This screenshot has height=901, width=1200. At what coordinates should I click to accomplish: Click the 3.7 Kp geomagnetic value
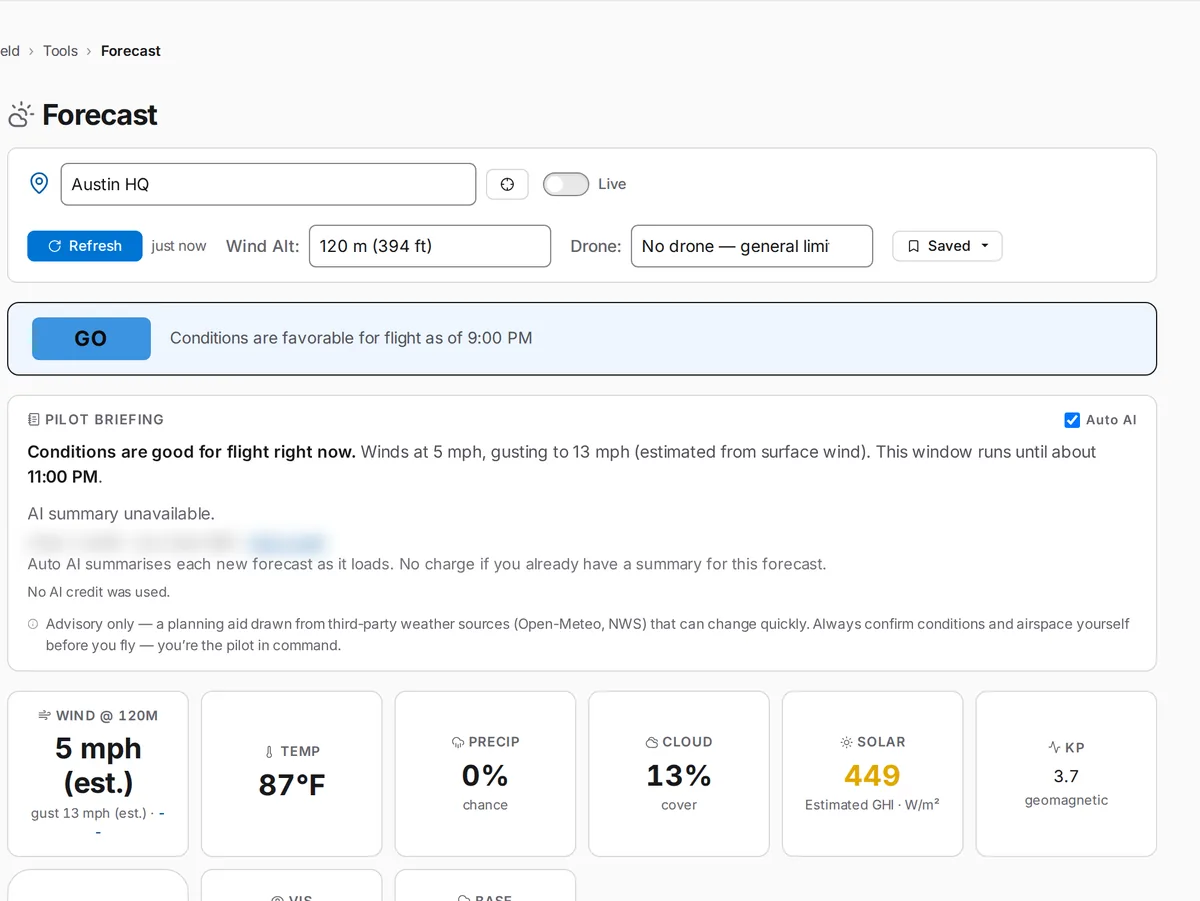1066,776
